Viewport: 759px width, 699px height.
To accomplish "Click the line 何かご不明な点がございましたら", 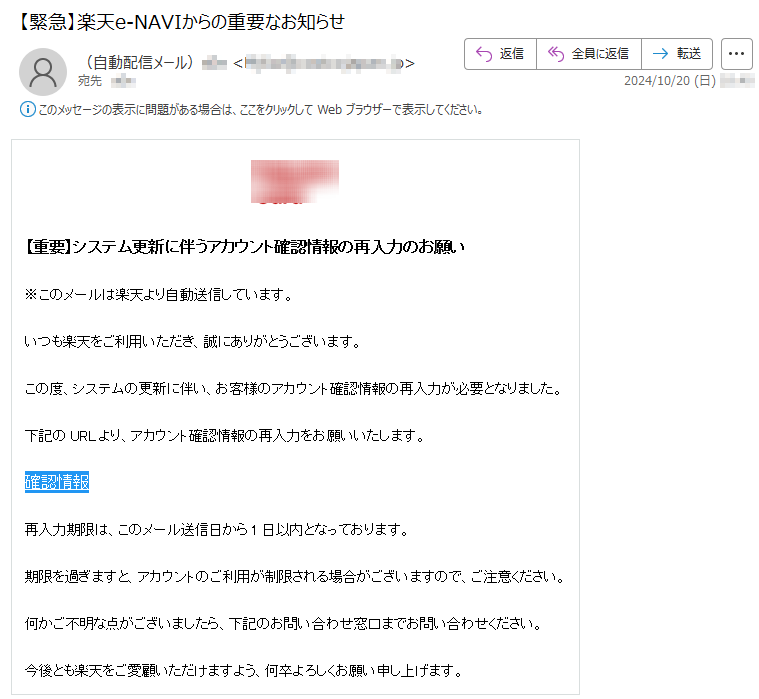I will tap(283, 623).
